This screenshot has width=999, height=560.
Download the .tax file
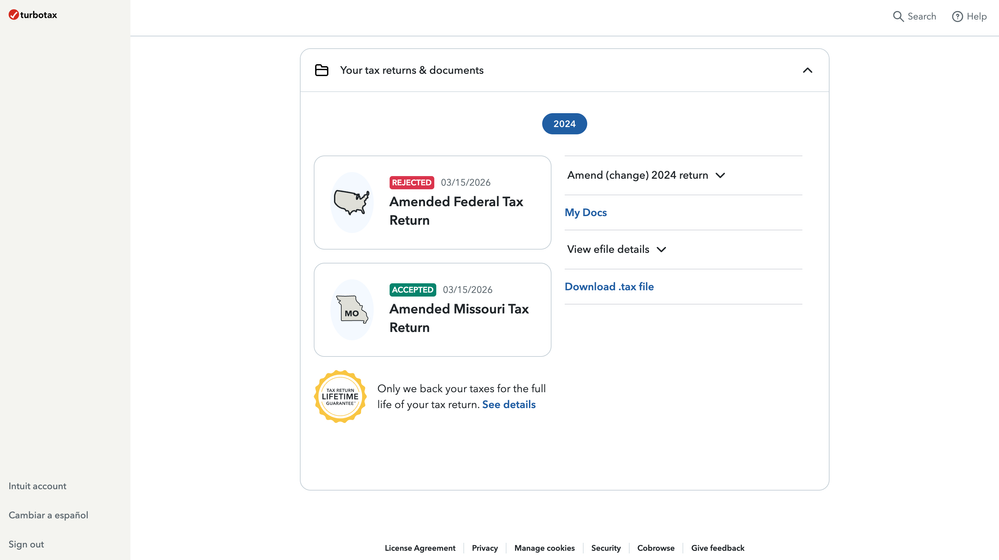tap(609, 286)
